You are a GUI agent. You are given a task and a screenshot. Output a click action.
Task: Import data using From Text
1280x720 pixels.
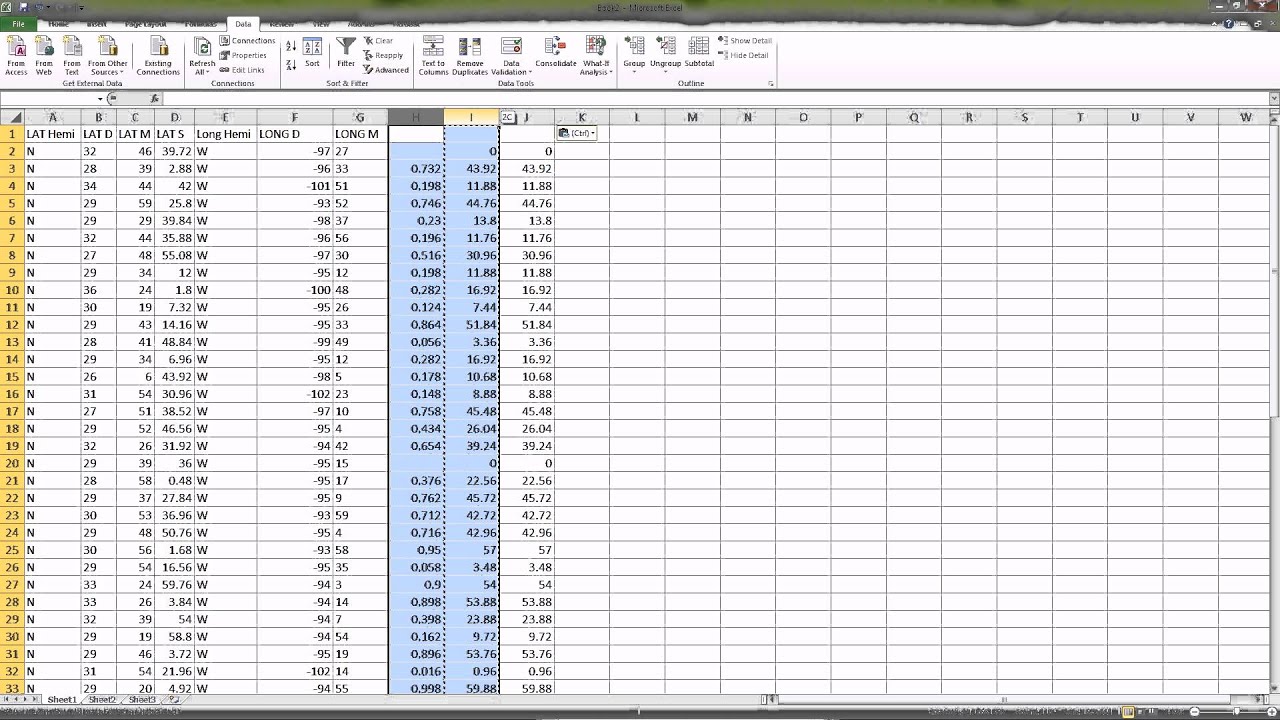(x=72, y=56)
